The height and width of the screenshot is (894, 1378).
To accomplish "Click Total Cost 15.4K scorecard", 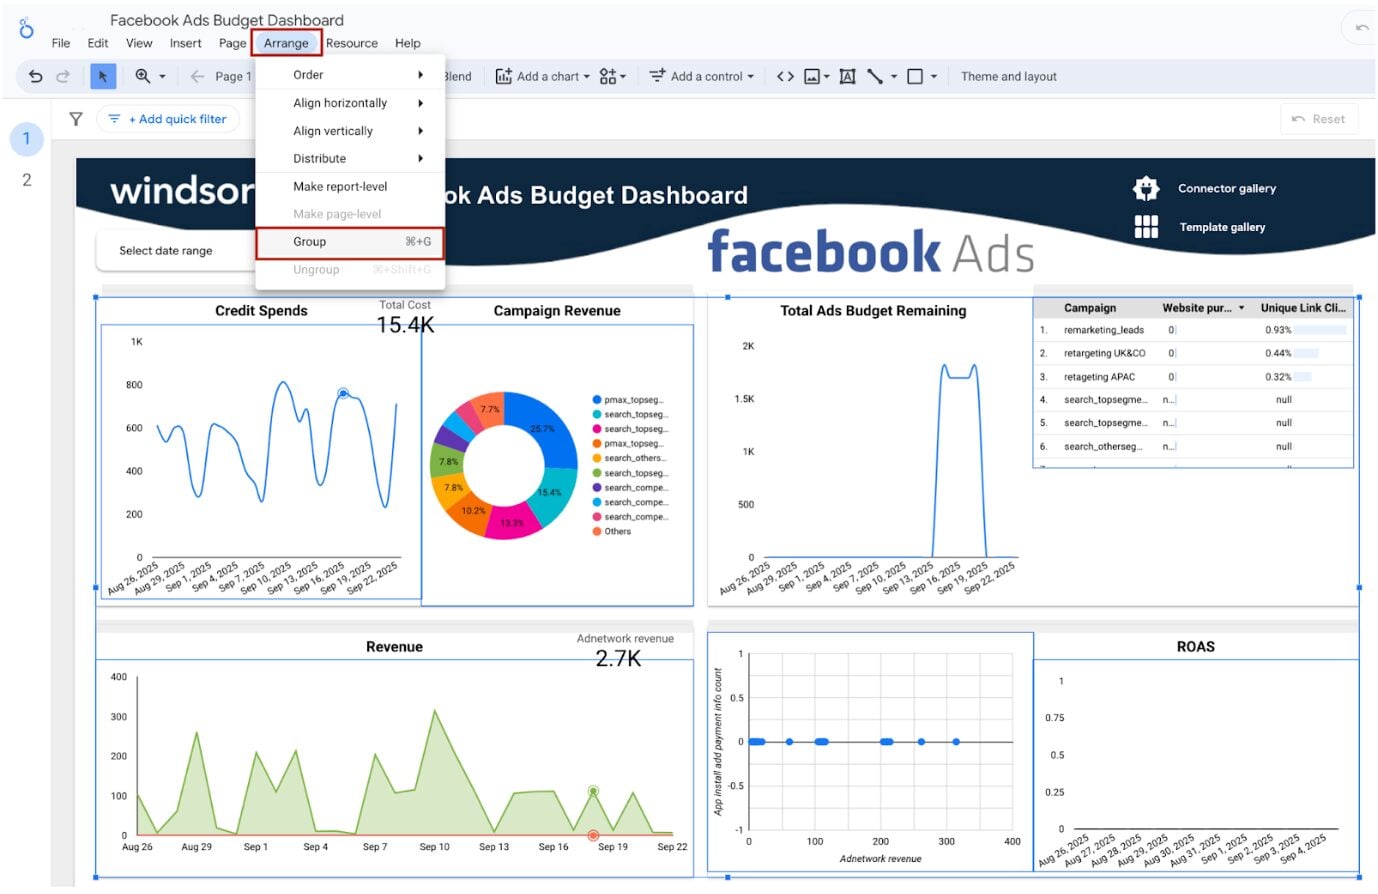I will click(405, 317).
